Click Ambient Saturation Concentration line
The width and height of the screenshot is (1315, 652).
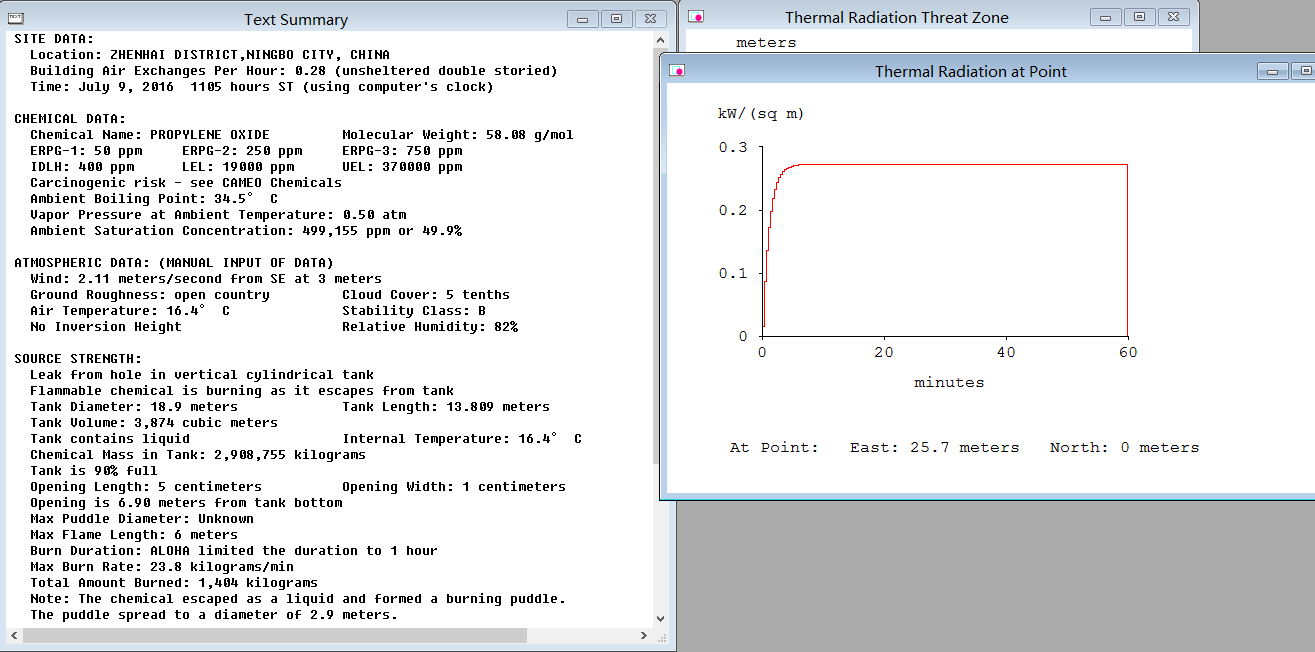click(x=246, y=230)
